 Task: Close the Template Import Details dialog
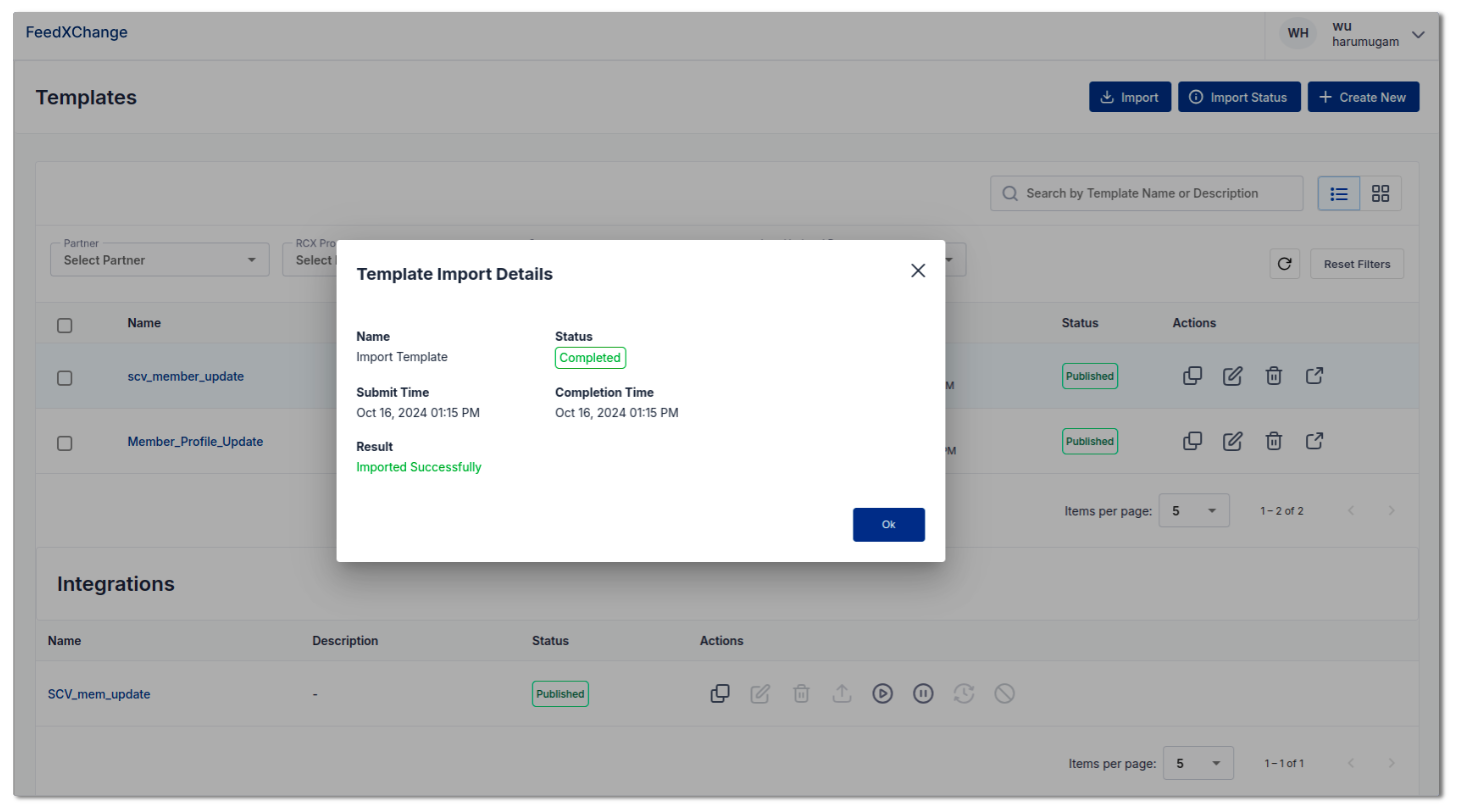pos(918,270)
